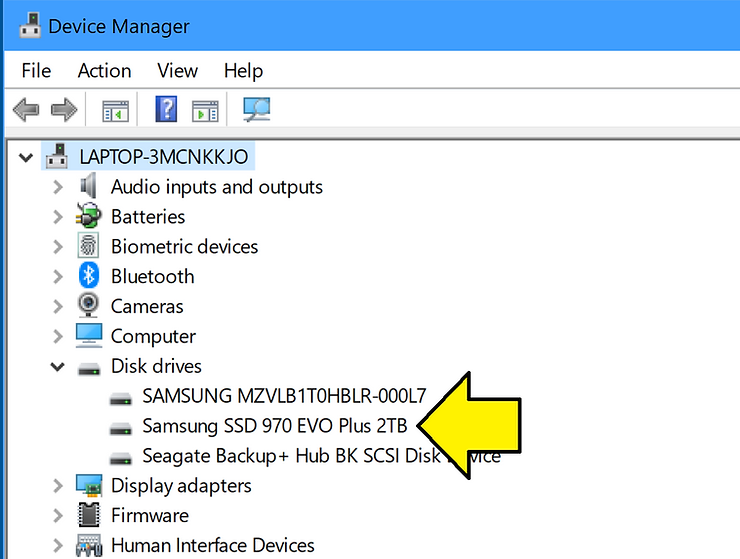Click the Firmware chip icon
The height and width of the screenshot is (559, 740).
point(89,515)
